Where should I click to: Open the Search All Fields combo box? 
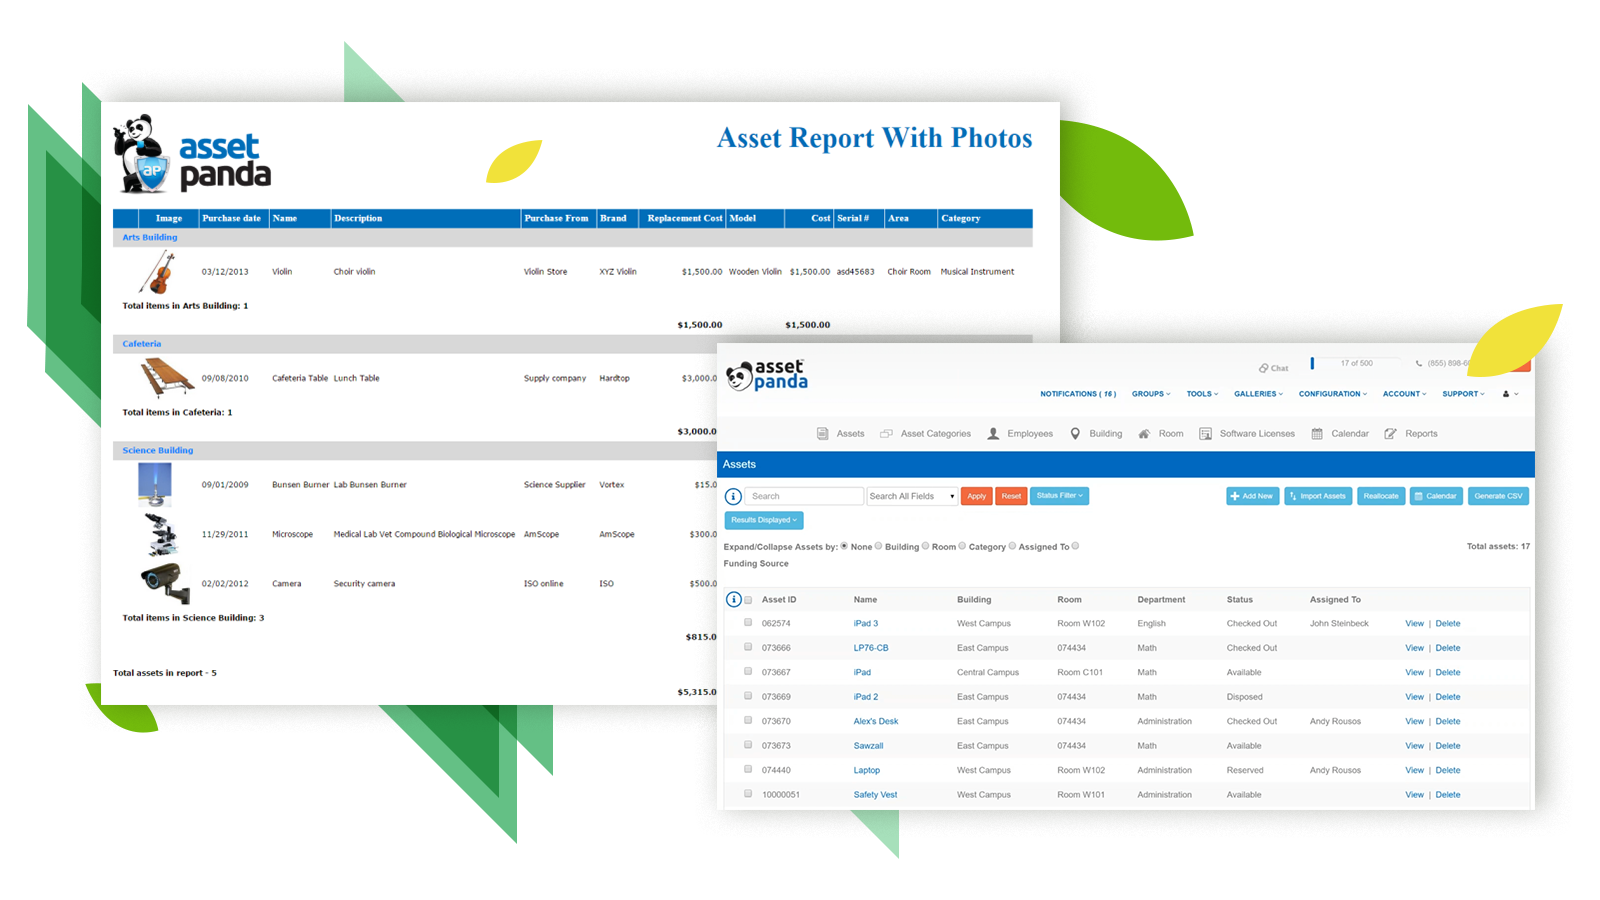tap(912, 496)
